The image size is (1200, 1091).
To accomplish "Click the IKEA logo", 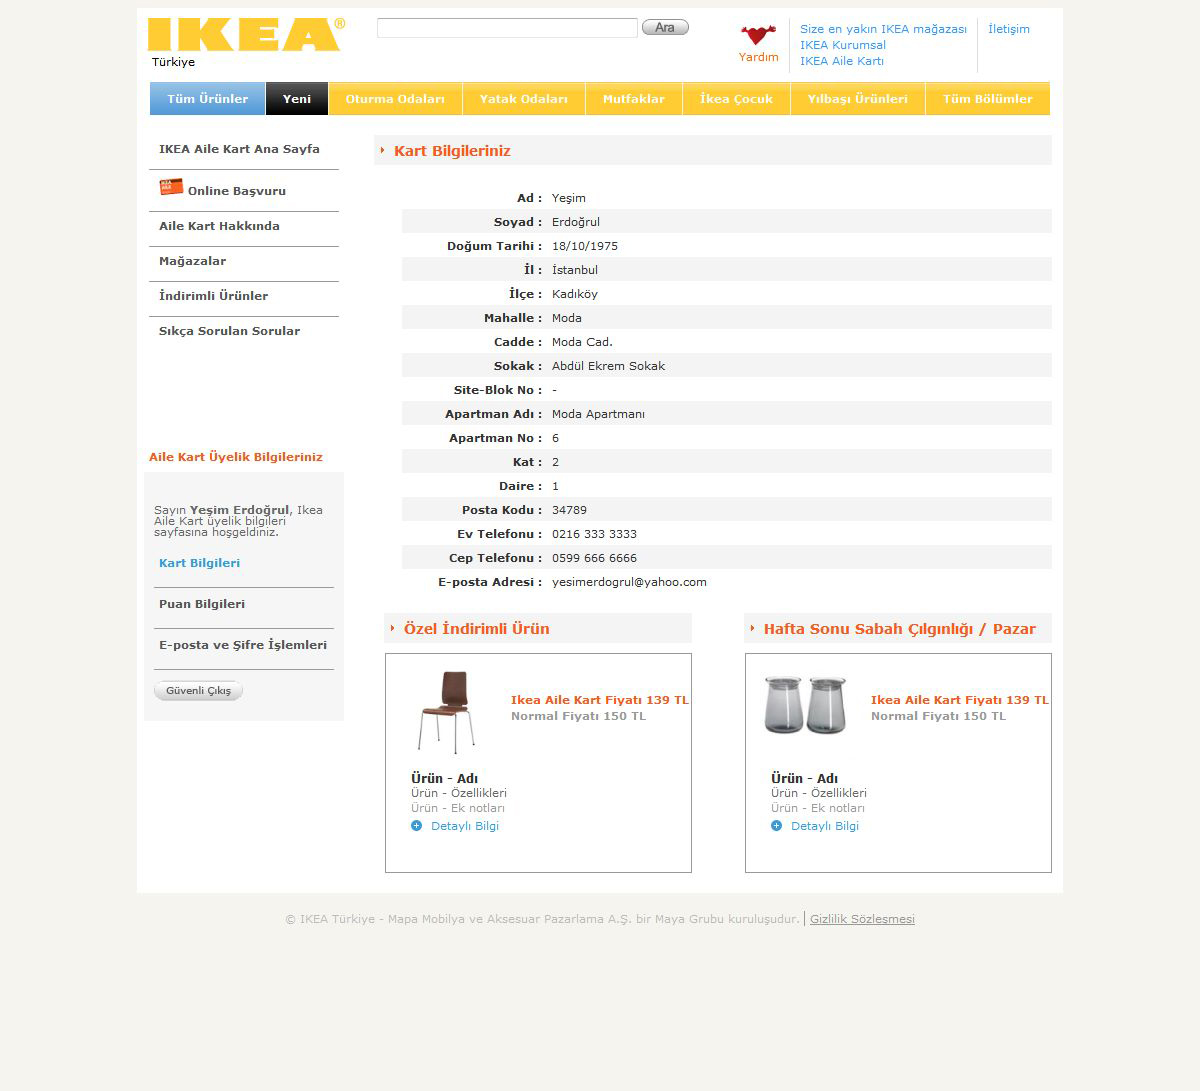I will click(x=246, y=34).
